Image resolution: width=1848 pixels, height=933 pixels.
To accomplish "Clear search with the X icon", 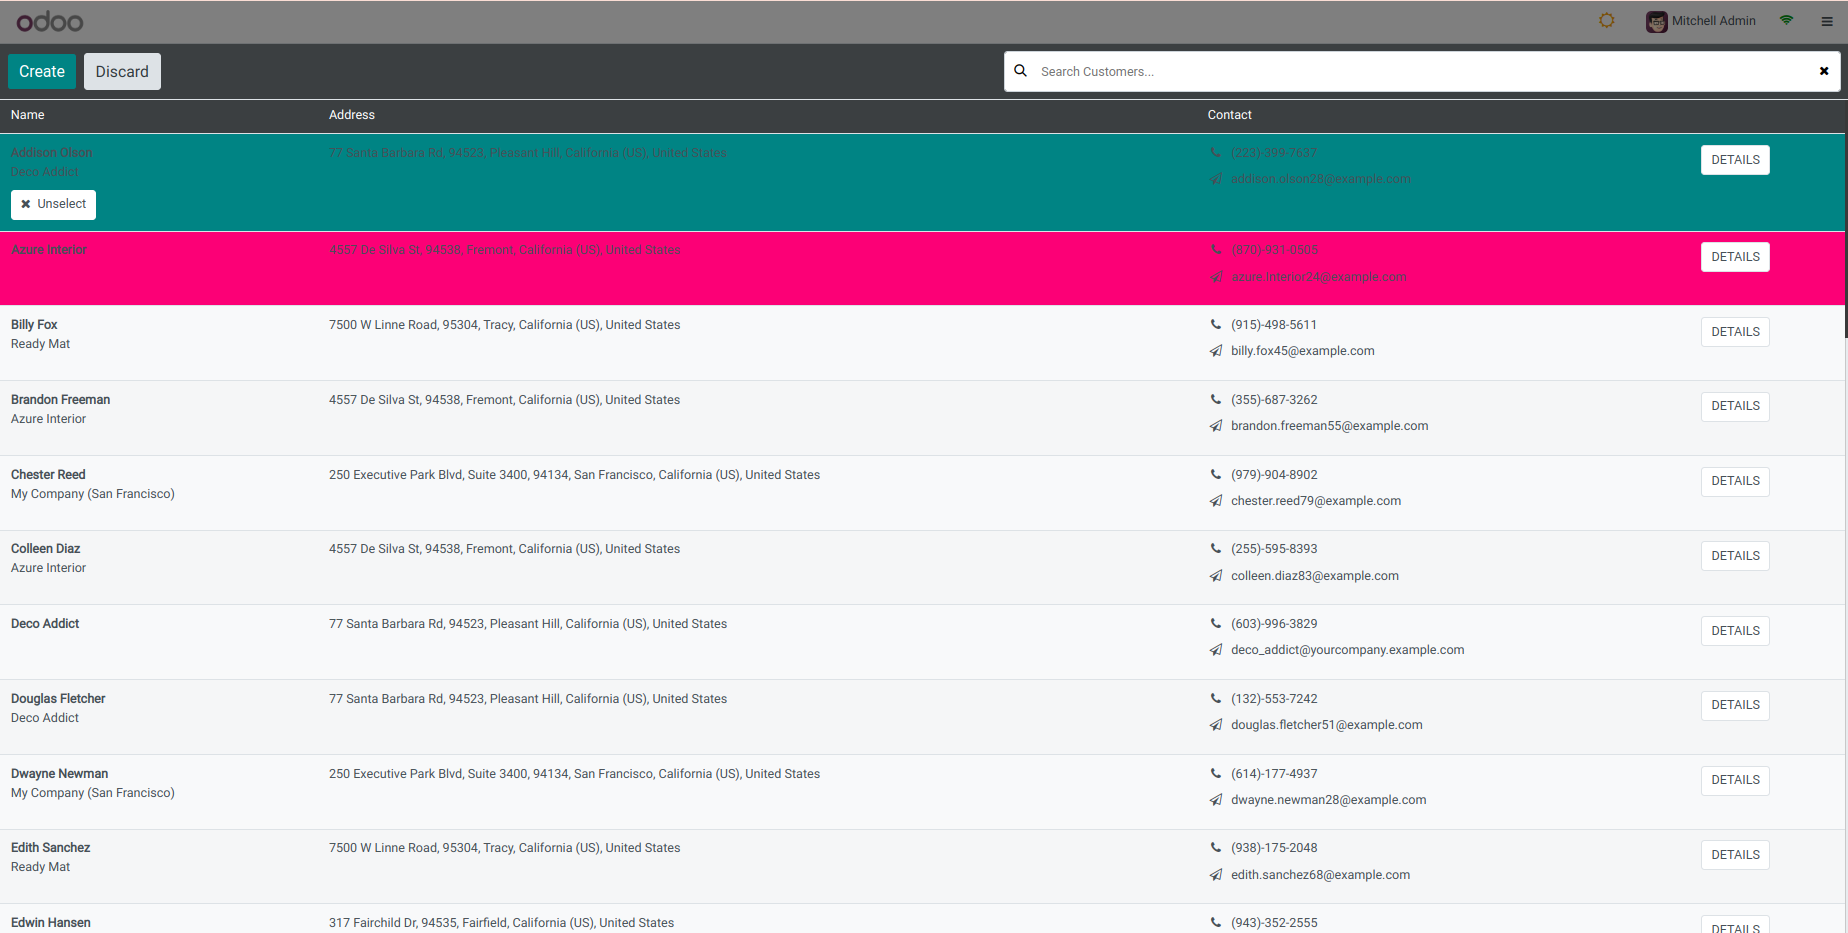I will 1824,71.
